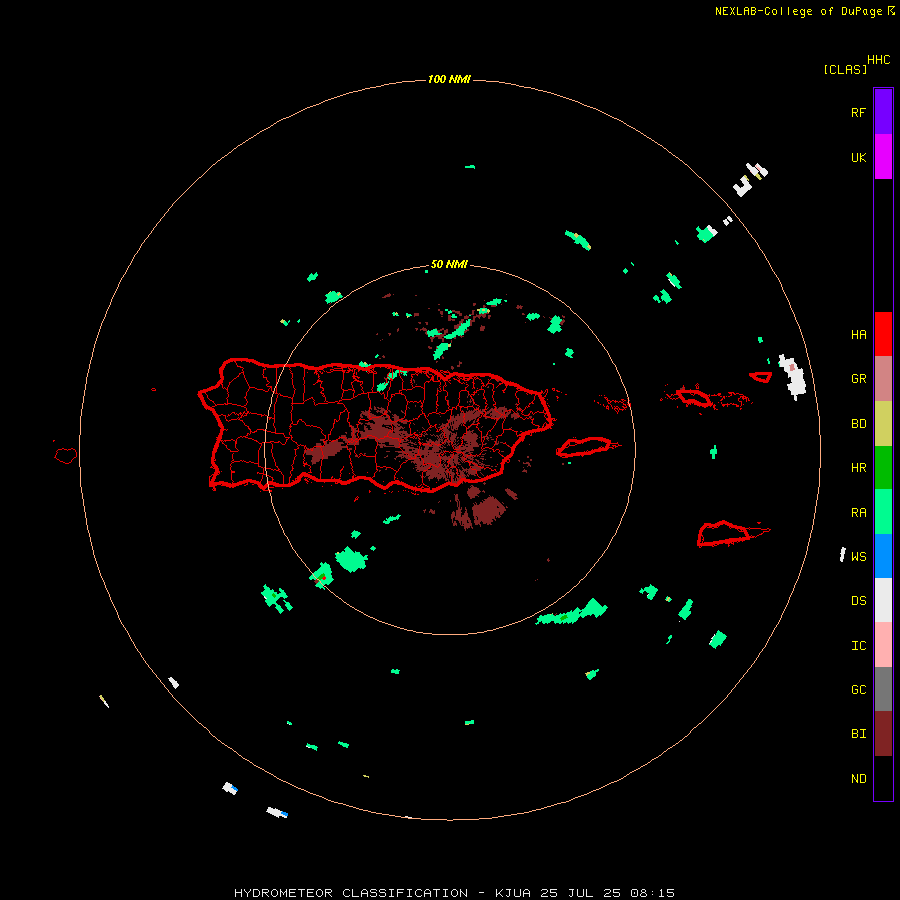900x900 pixels.
Task: Click the IC legend label
Action: coord(858,646)
